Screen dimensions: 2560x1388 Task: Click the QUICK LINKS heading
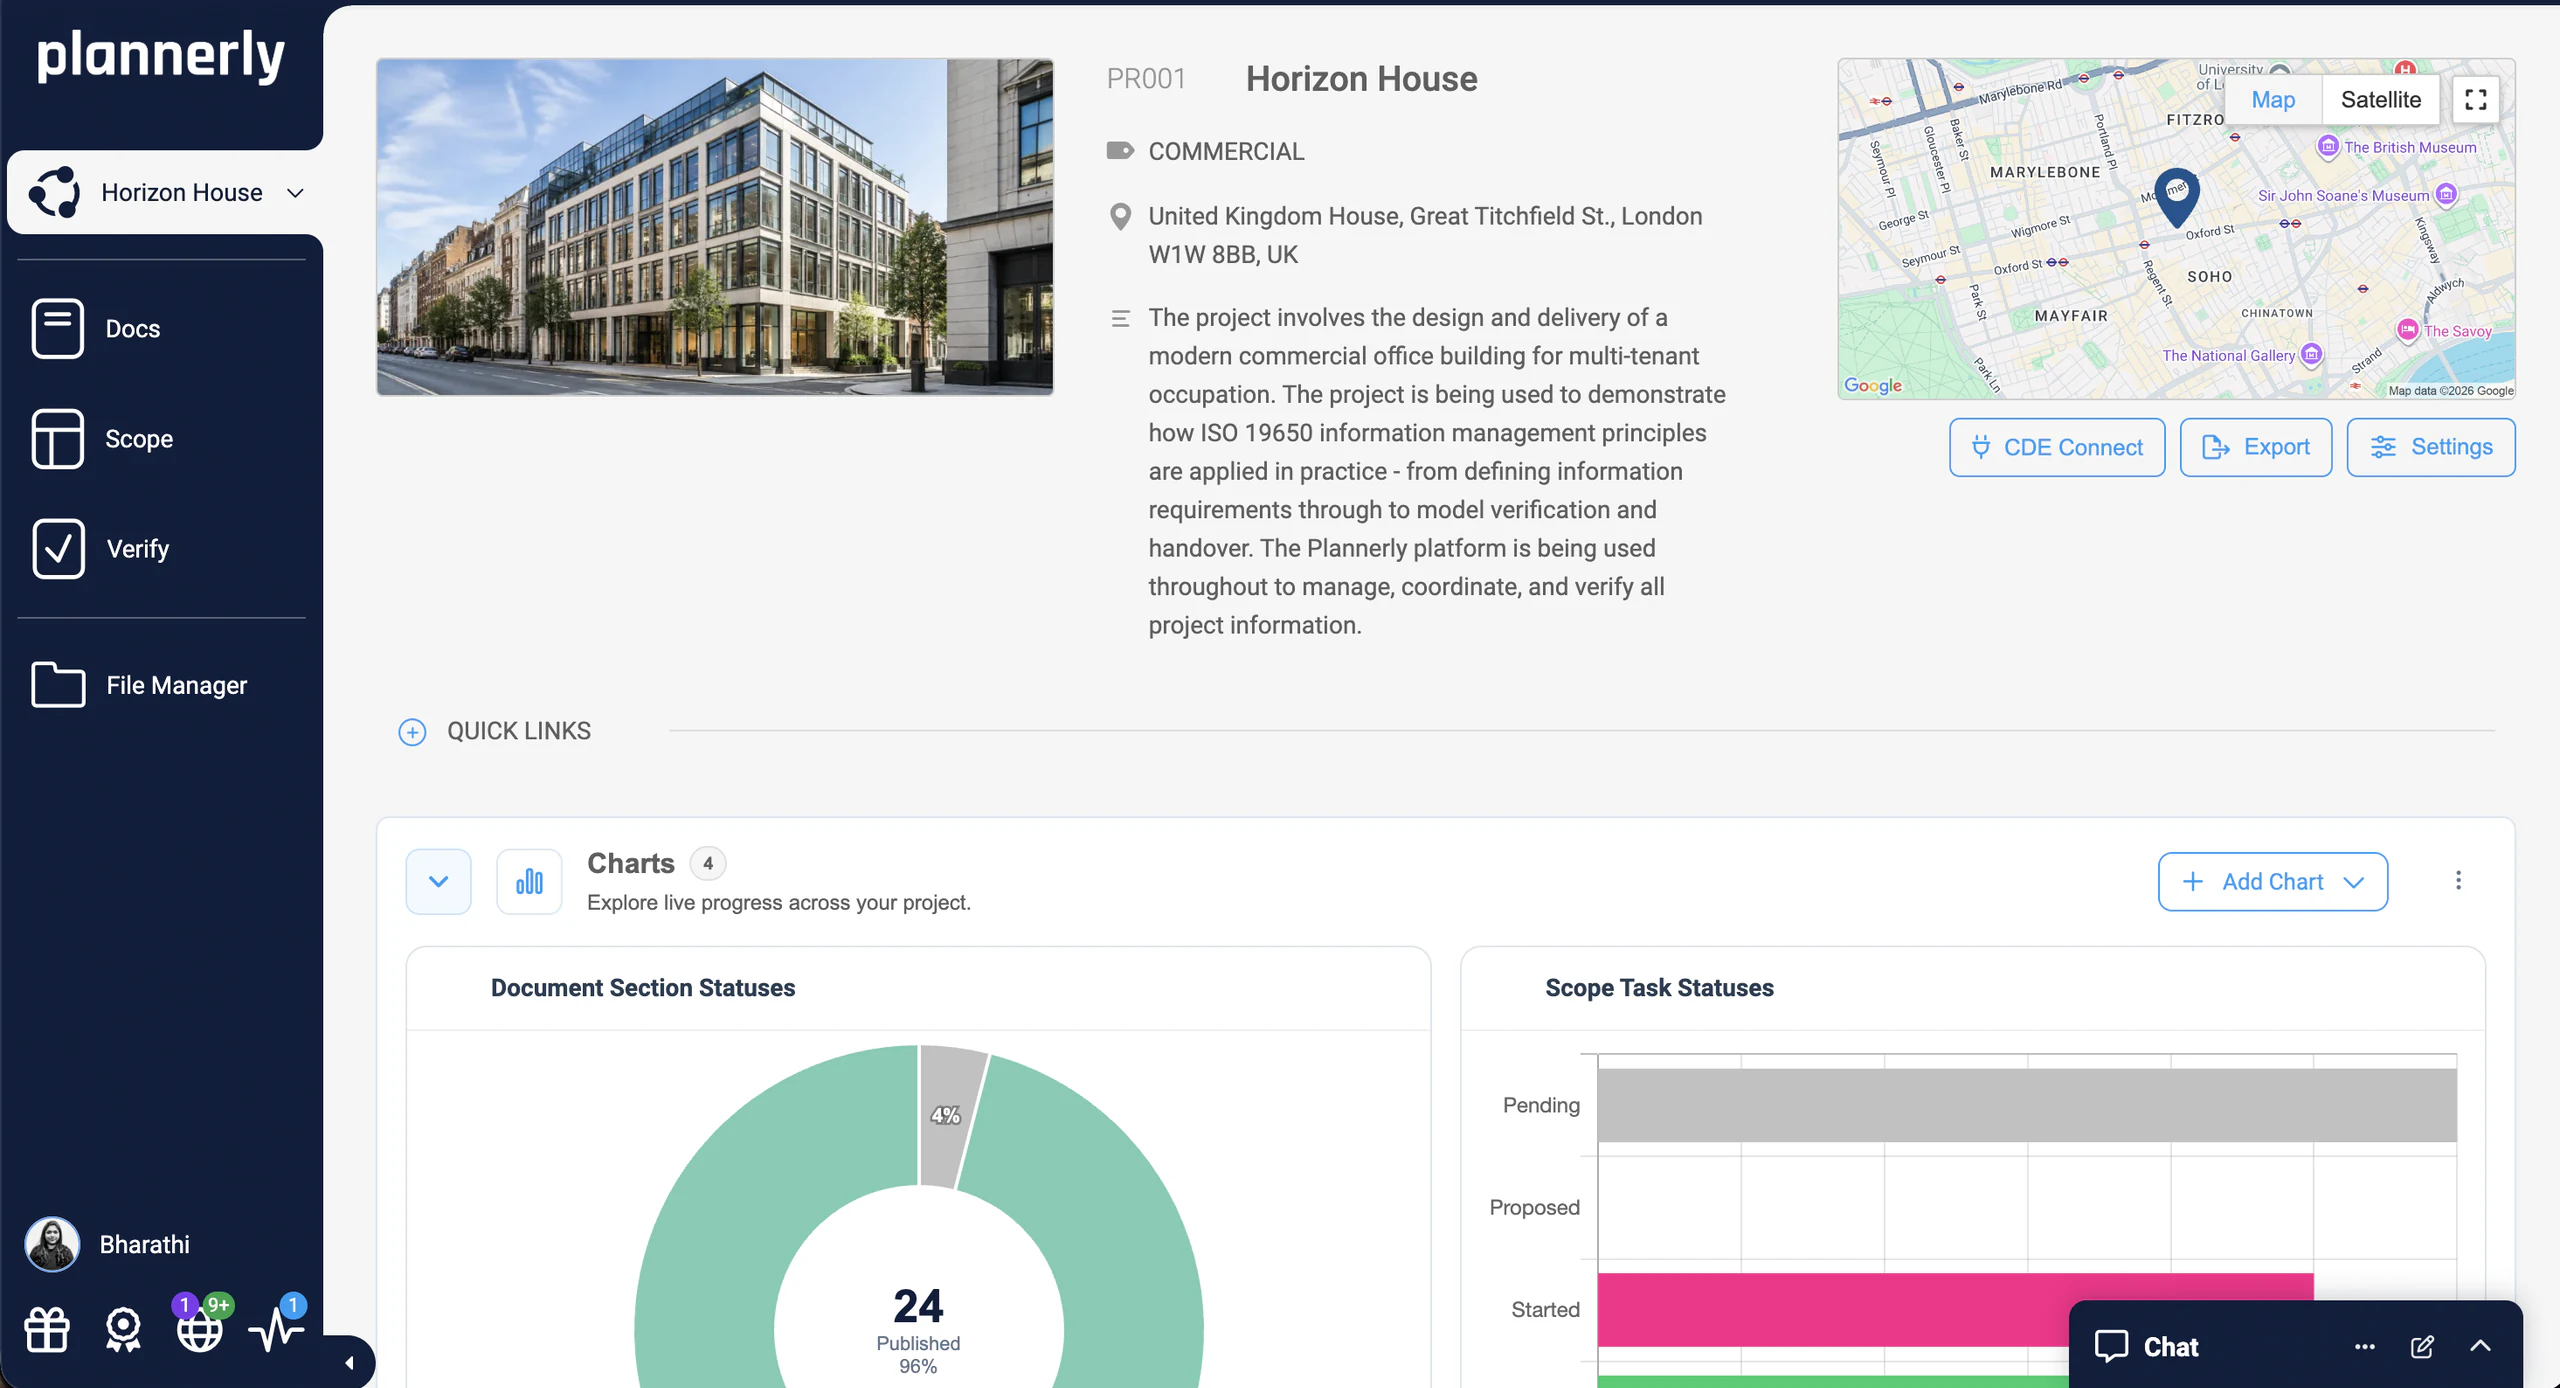click(519, 731)
